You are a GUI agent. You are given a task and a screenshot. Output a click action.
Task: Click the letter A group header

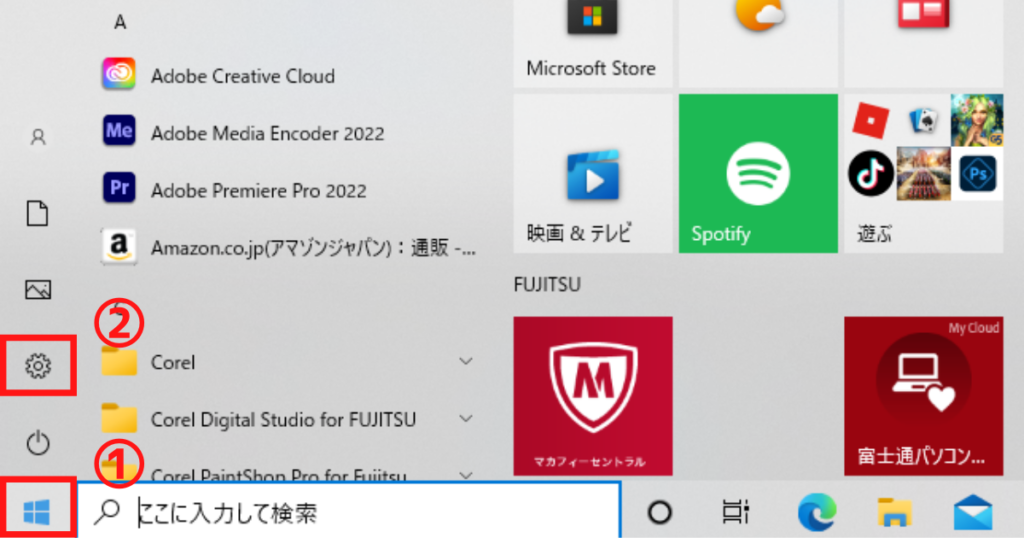click(120, 23)
